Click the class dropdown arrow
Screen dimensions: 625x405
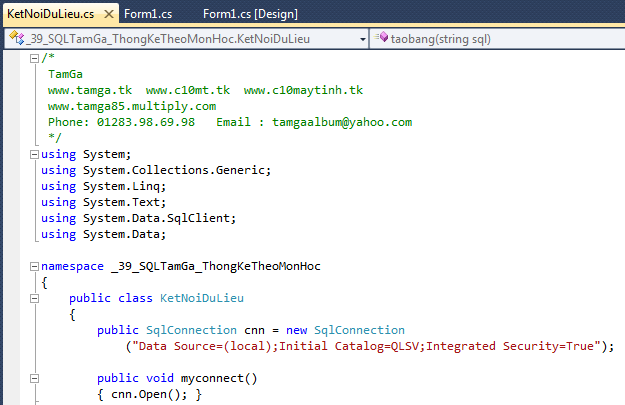363,39
